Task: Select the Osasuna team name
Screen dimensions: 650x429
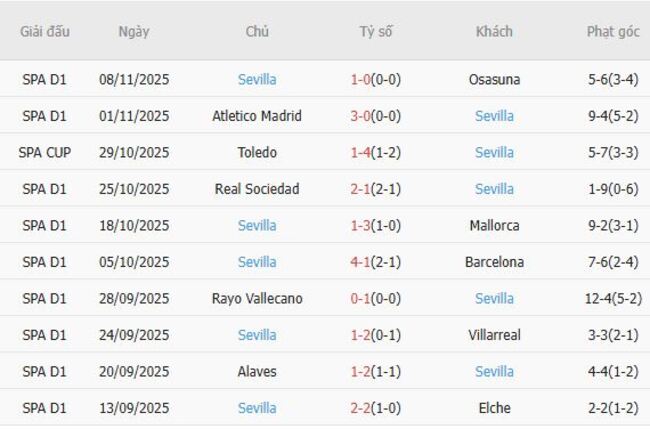Action: [494, 79]
